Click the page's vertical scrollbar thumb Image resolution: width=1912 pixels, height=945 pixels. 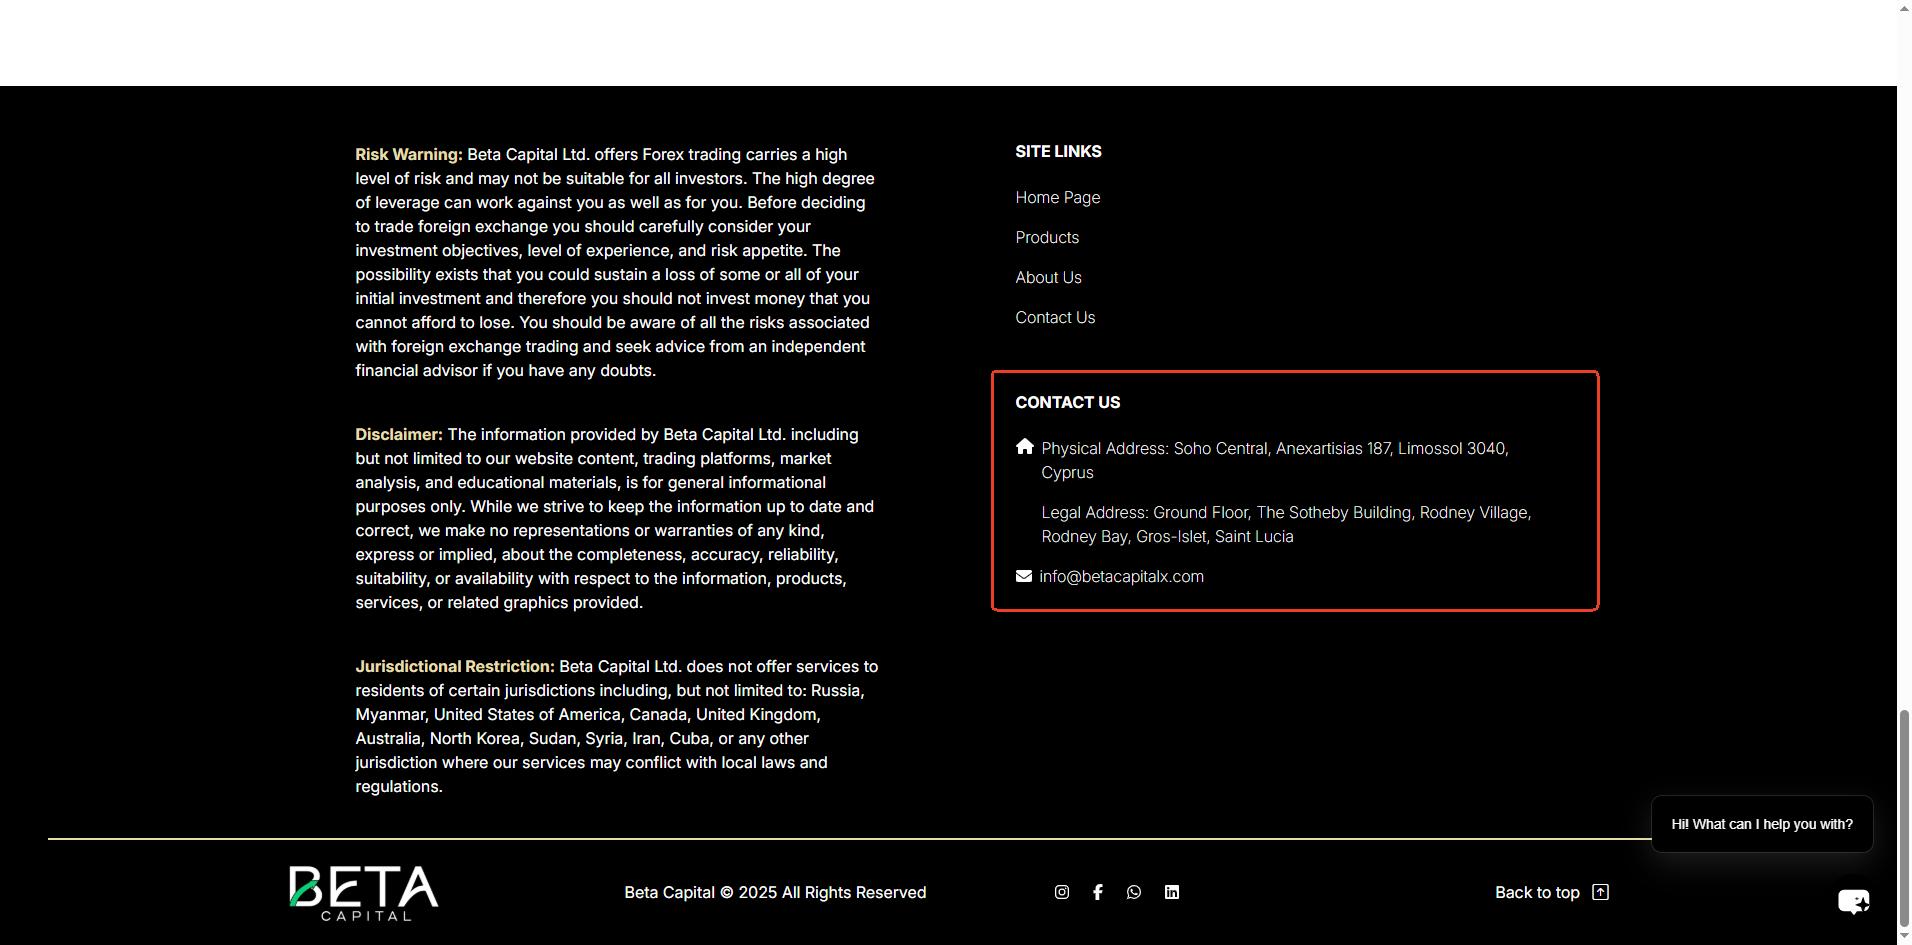(x=1904, y=817)
